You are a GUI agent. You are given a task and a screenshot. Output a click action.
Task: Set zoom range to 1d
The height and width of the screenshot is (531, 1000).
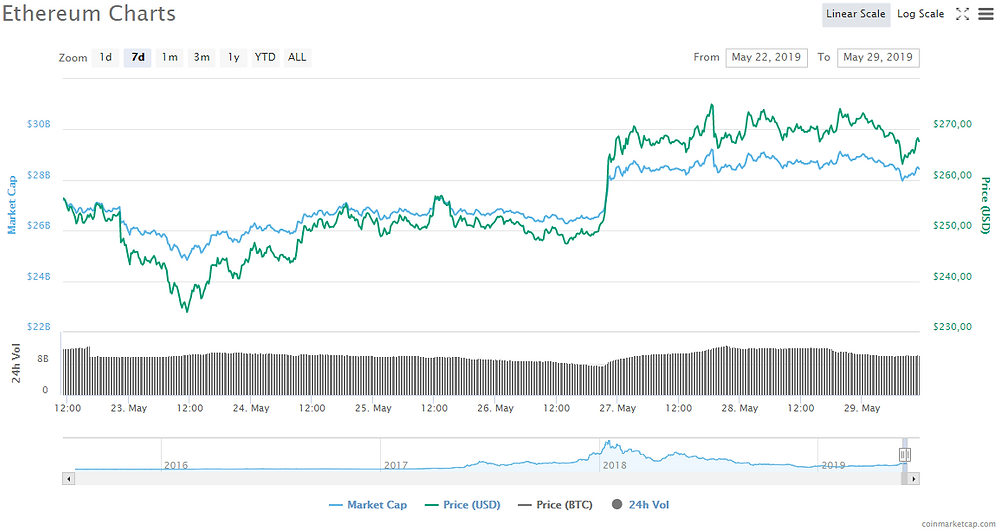105,57
